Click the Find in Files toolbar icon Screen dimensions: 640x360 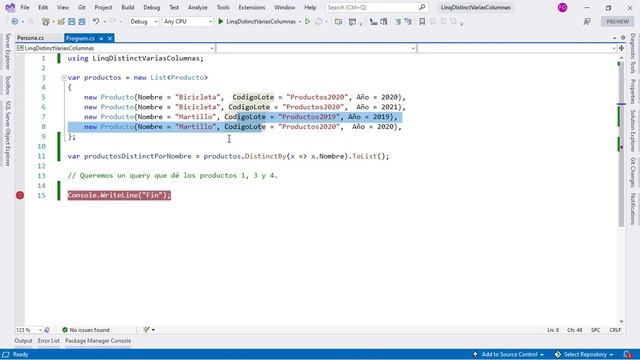[x=338, y=22]
